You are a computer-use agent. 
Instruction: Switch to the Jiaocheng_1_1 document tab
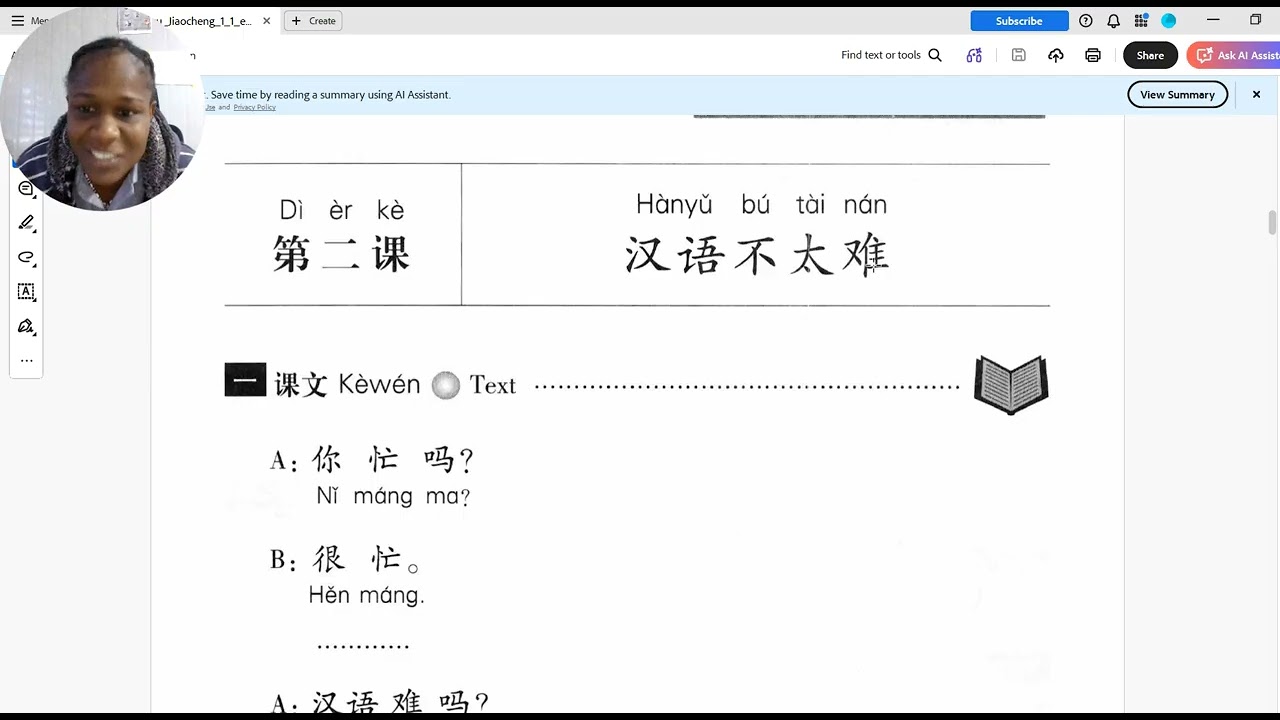205,20
